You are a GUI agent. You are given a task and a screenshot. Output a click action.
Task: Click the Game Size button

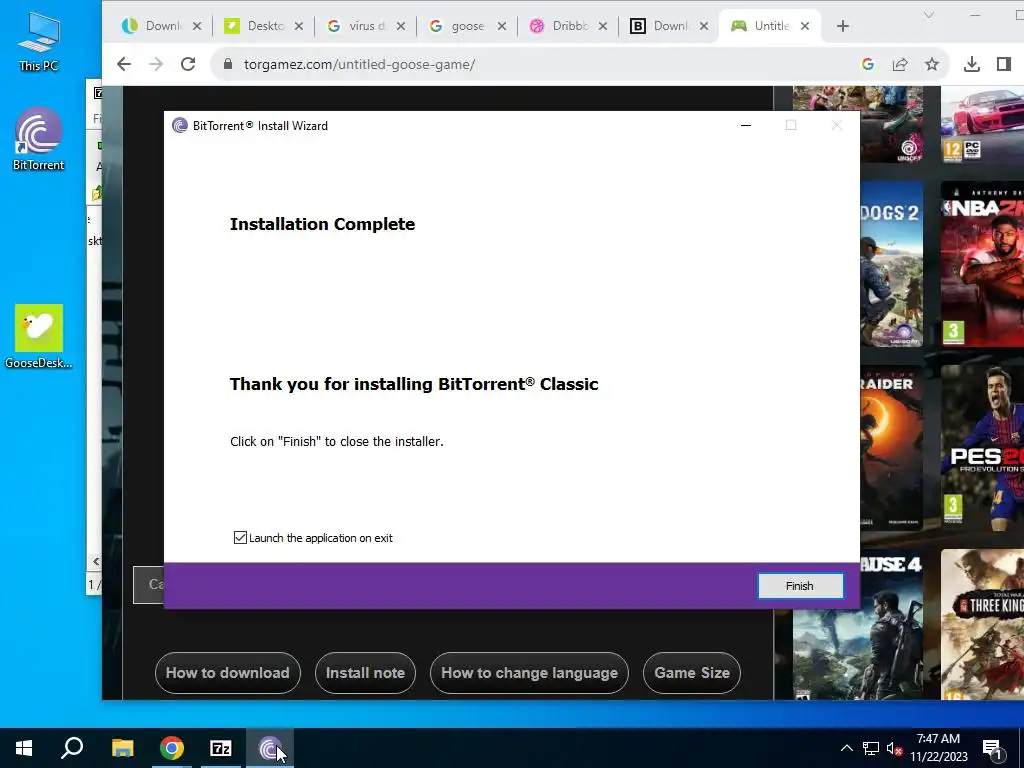[x=692, y=673]
